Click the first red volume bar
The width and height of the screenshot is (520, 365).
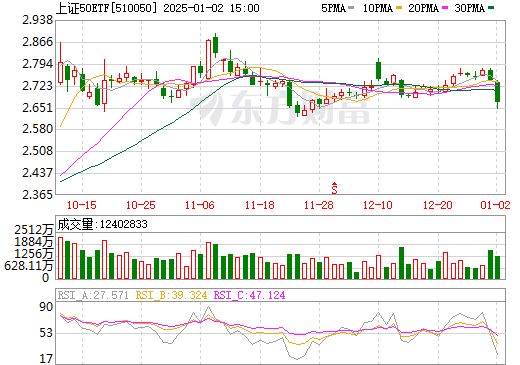click(x=61, y=258)
